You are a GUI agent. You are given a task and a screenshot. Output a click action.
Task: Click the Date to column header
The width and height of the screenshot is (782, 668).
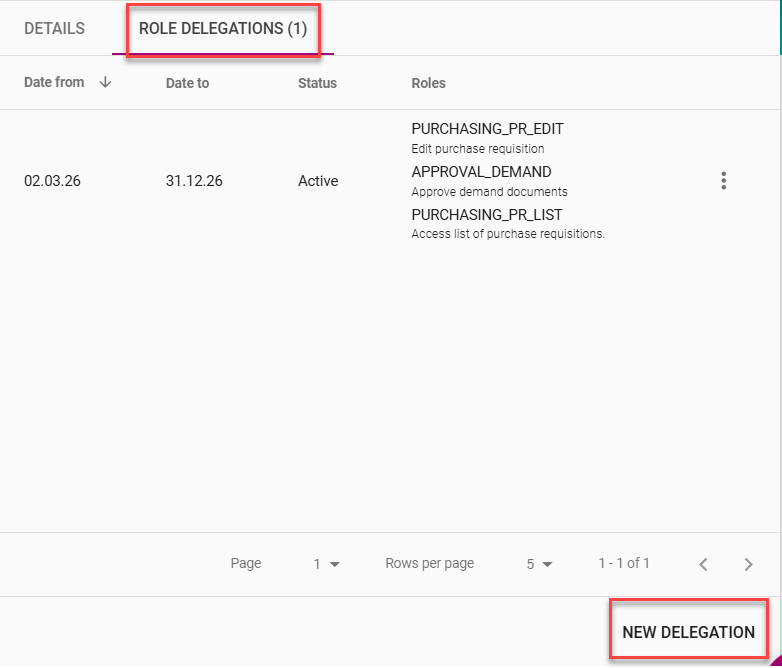click(x=187, y=83)
